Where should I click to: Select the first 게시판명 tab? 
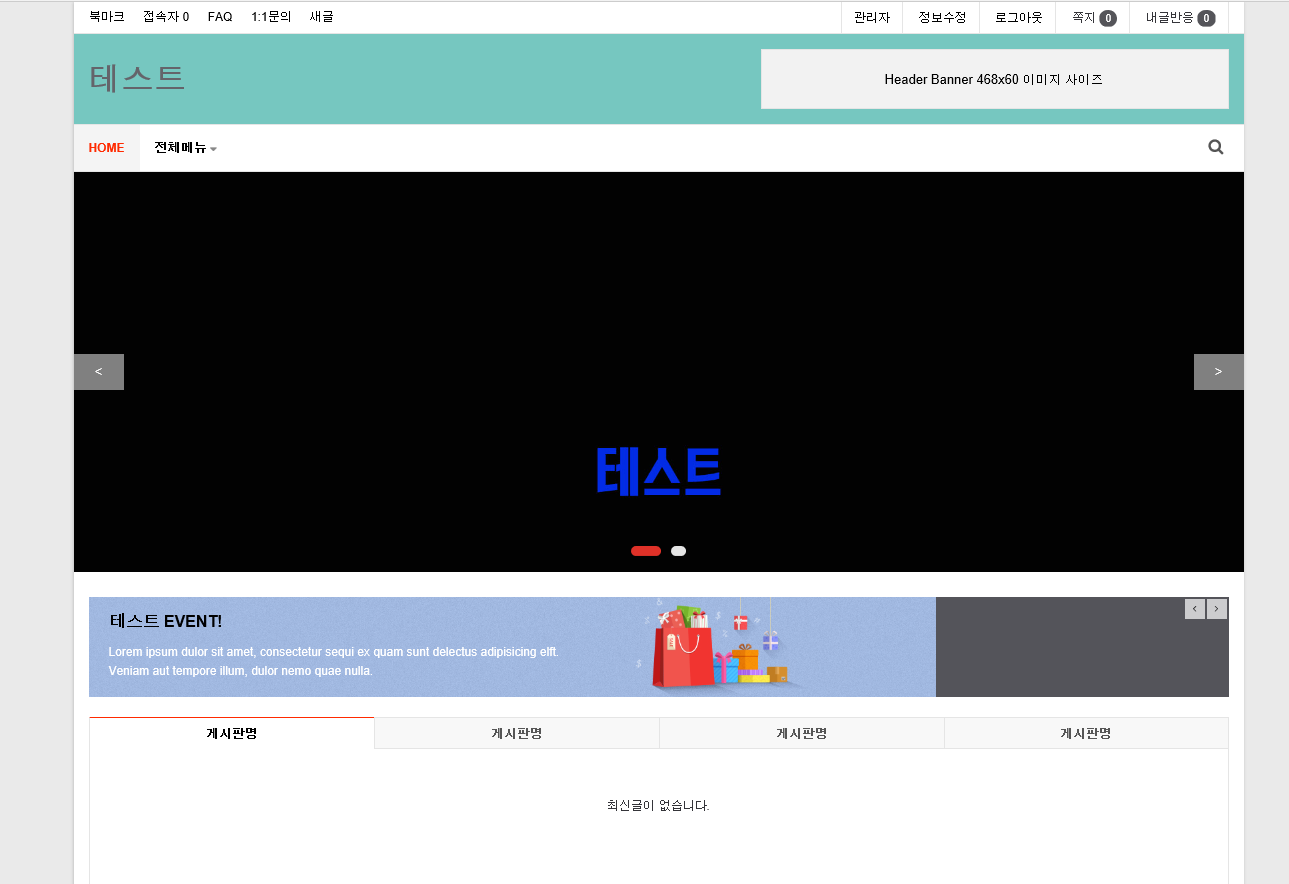pyautogui.click(x=232, y=733)
